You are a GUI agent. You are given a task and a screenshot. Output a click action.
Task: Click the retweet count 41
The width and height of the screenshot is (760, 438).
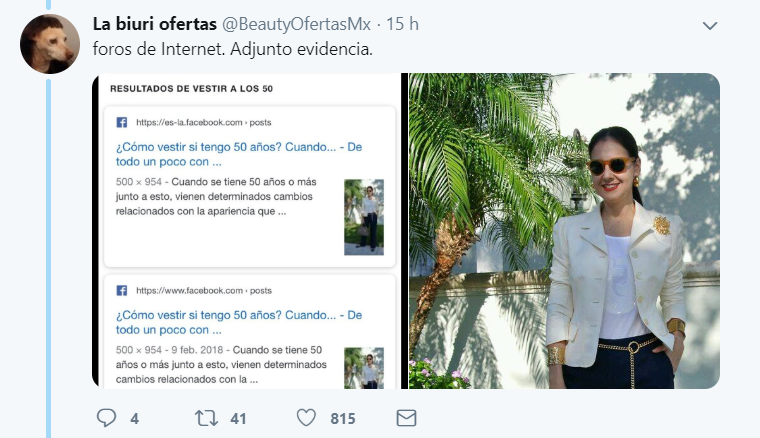pos(238,419)
